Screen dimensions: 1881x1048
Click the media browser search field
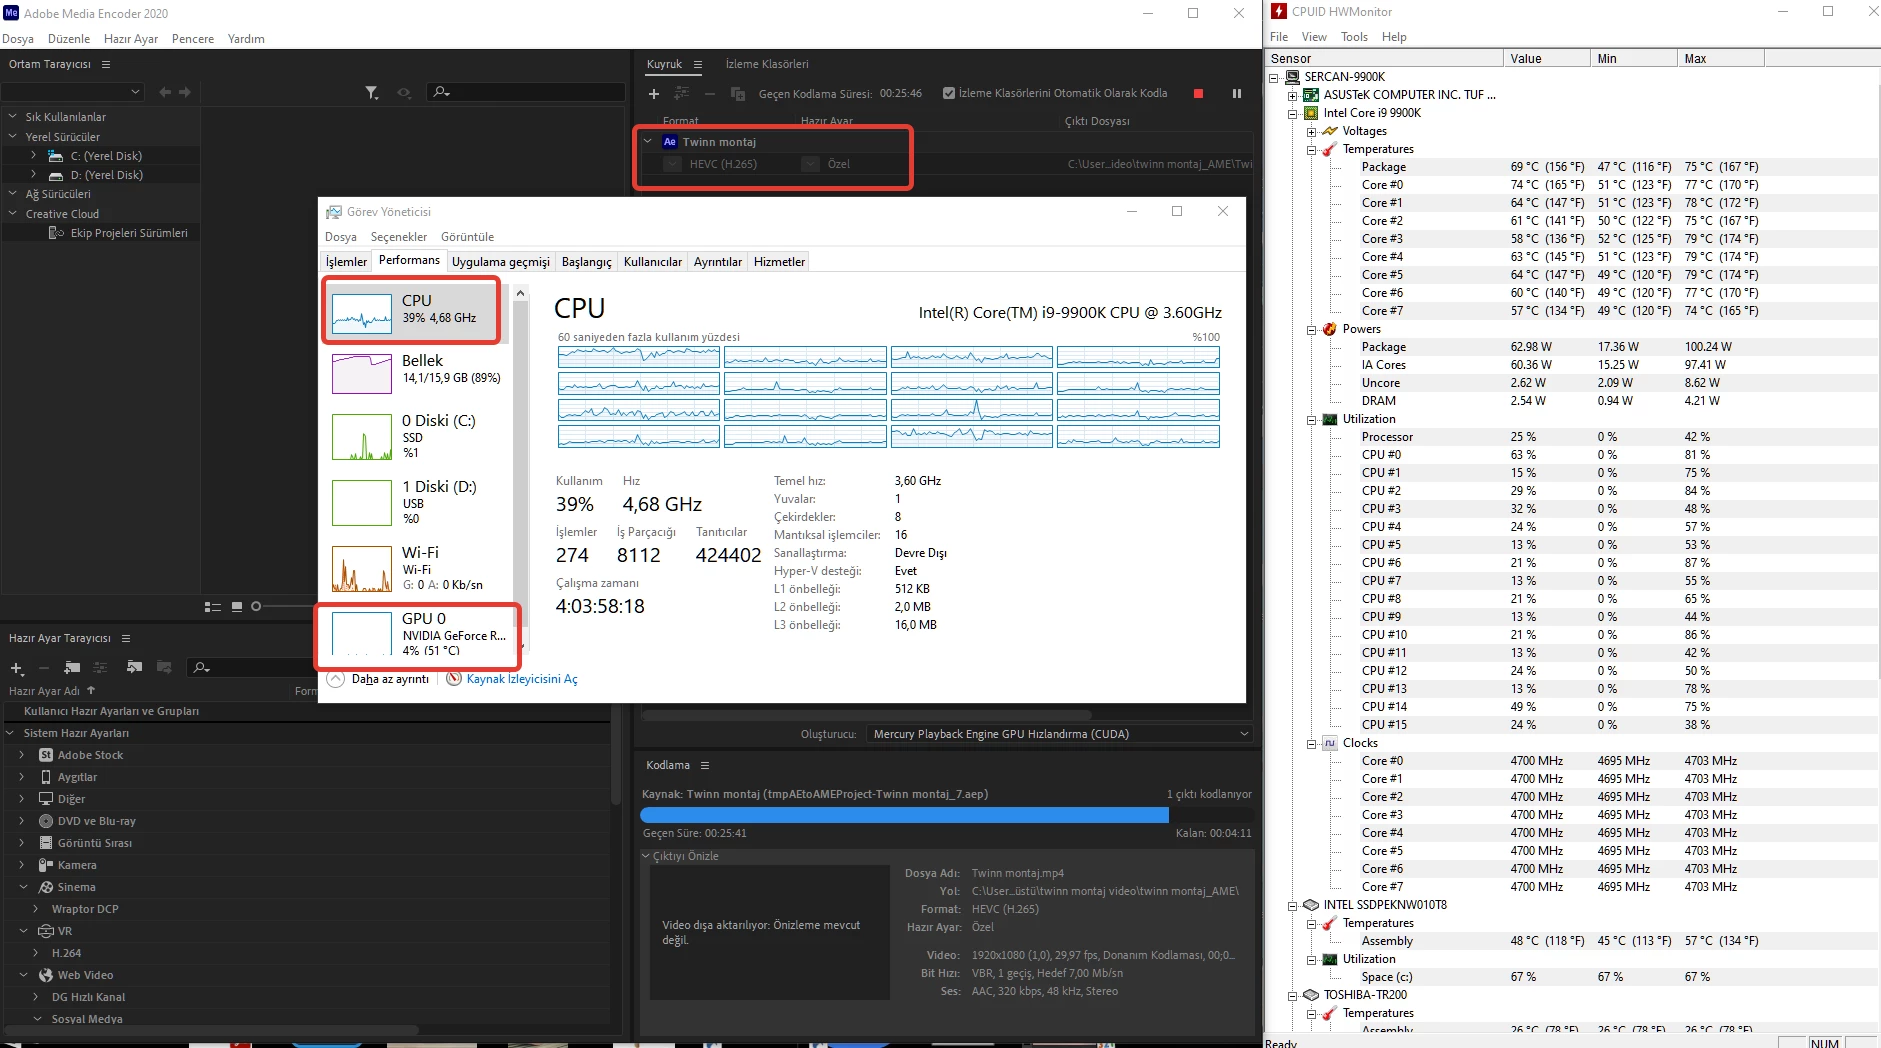[526, 92]
